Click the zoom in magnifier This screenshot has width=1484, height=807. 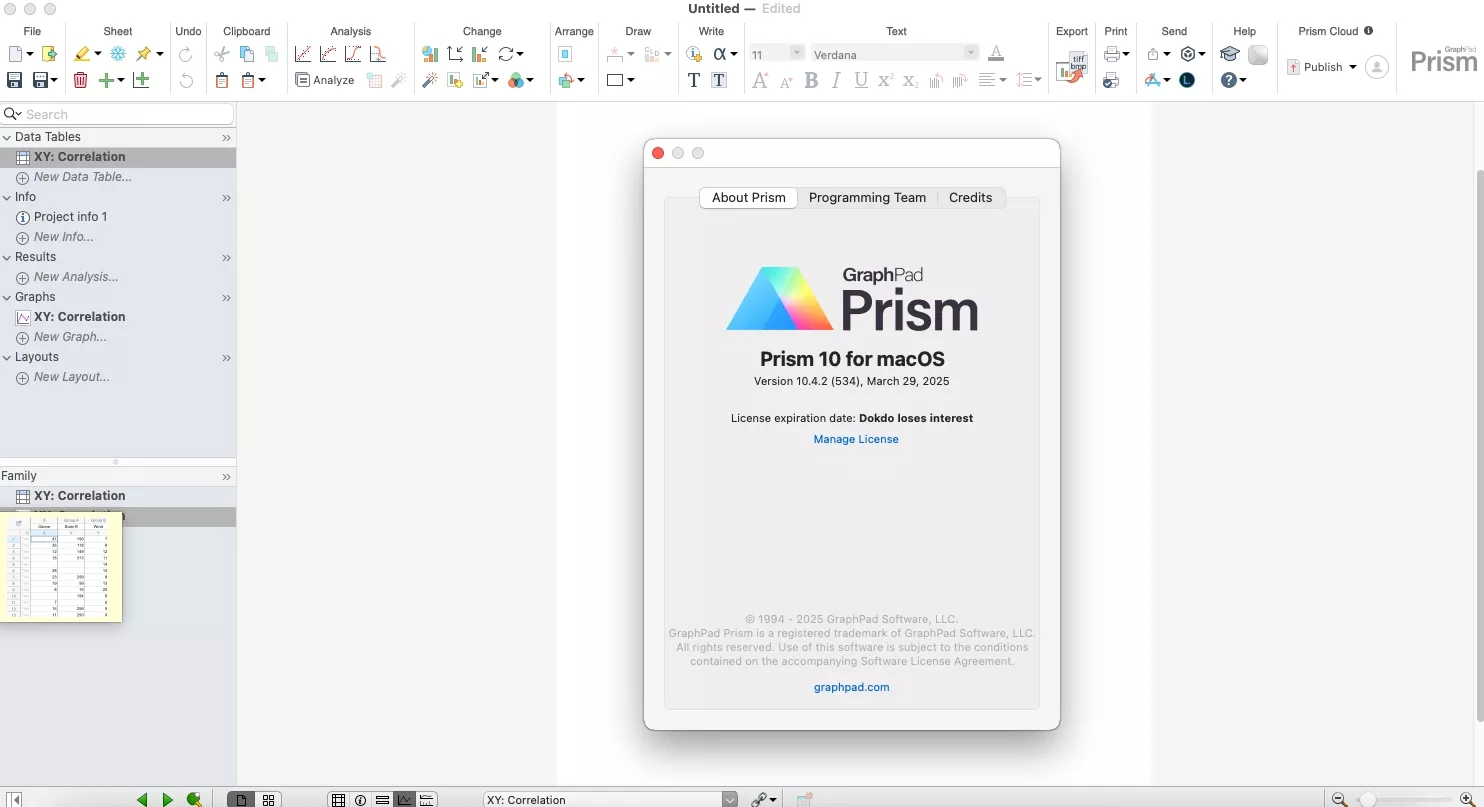pyautogui.click(x=1466, y=799)
